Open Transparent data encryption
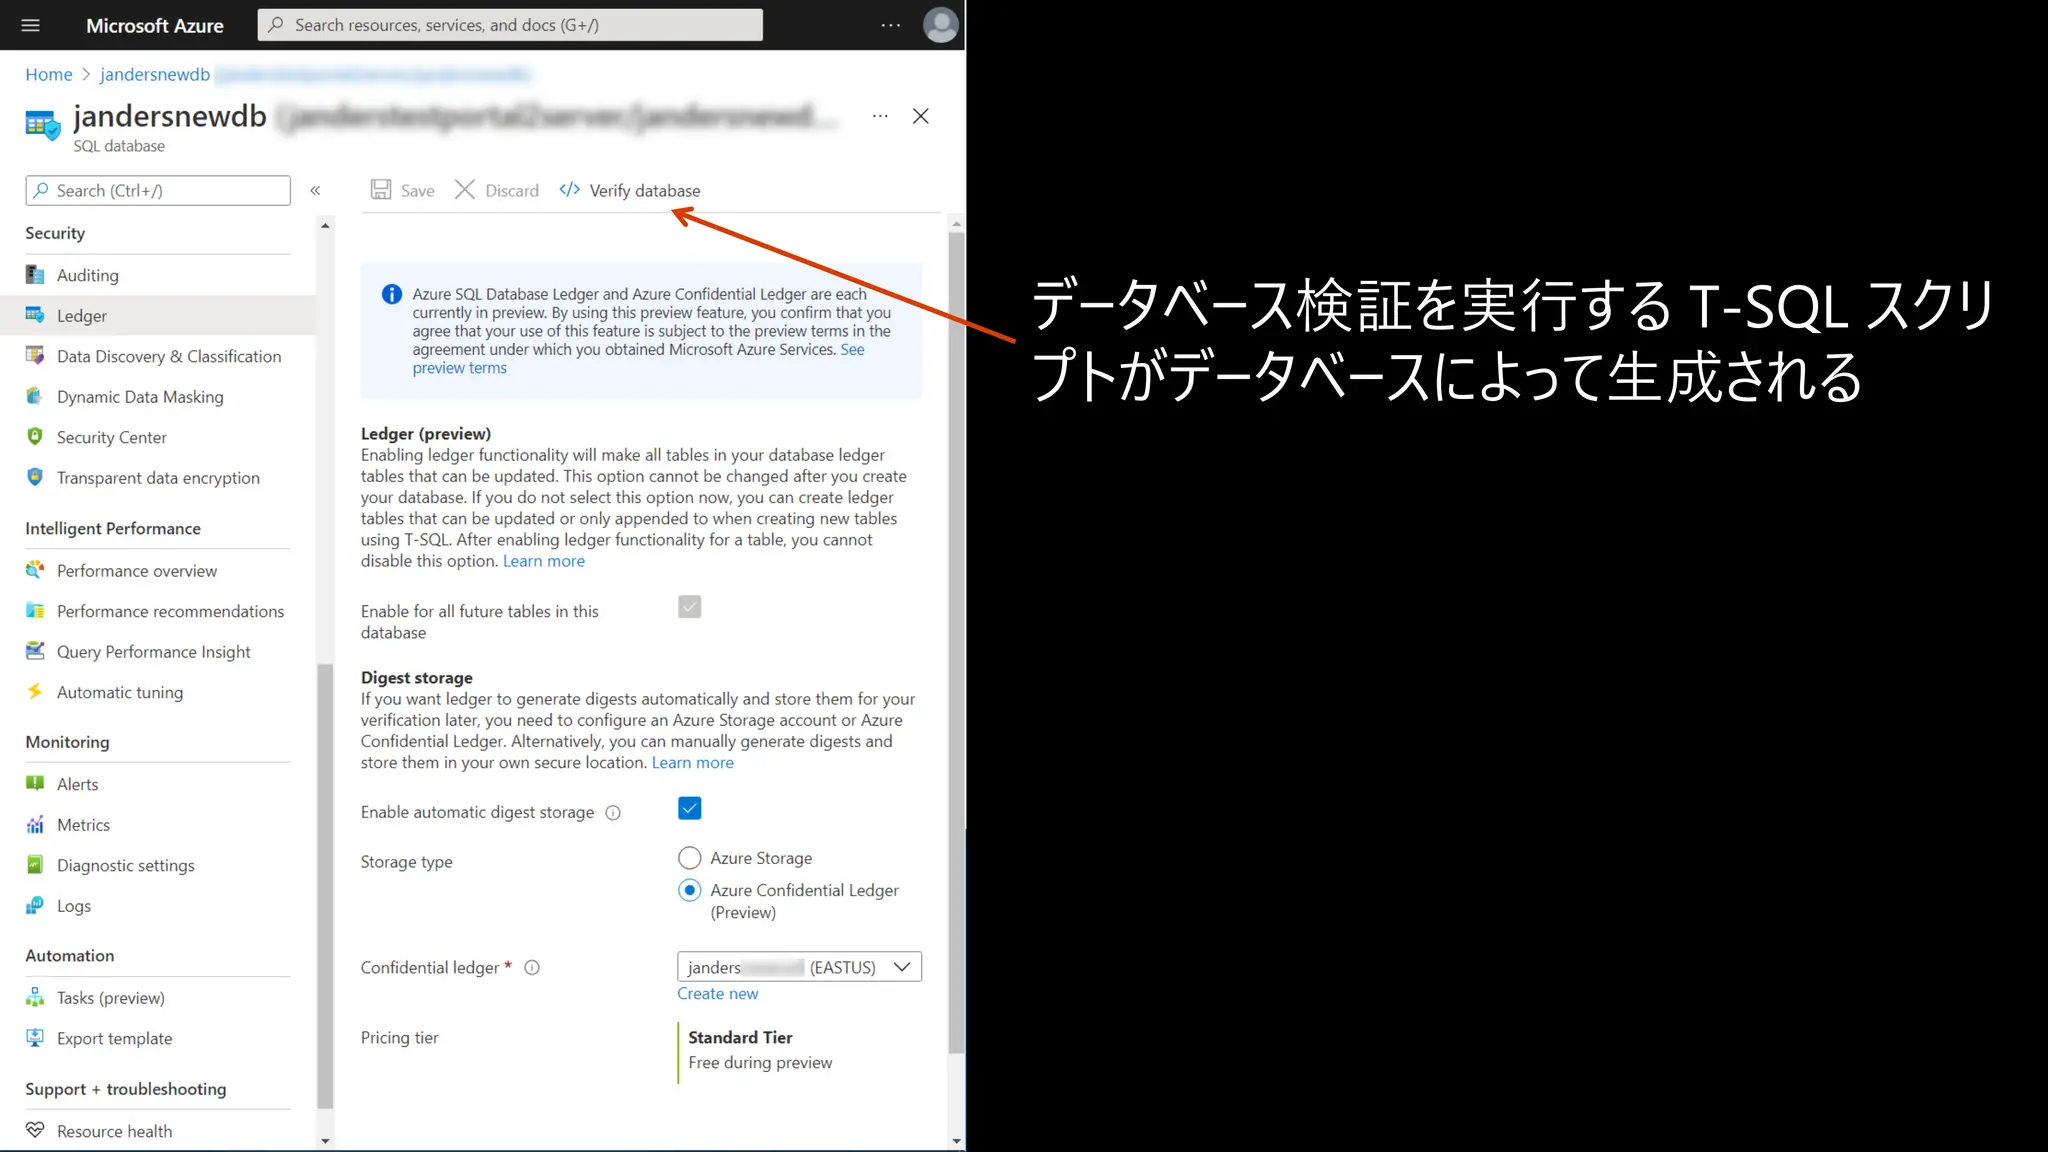This screenshot has height=1152, width=2048. click(x=158, y=477)
